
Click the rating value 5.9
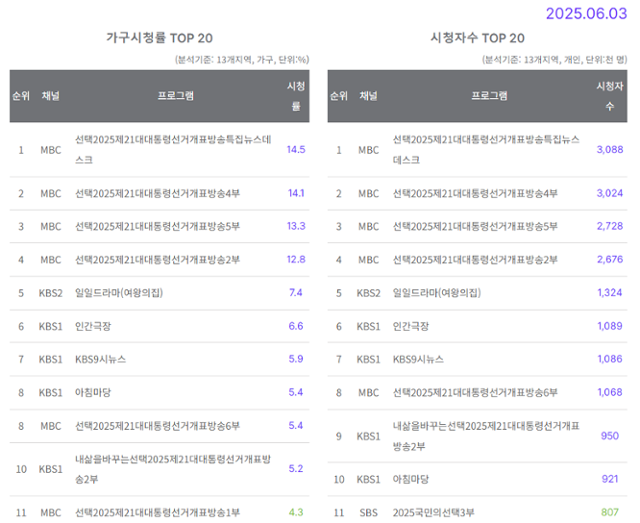click(x=296, y=359)
